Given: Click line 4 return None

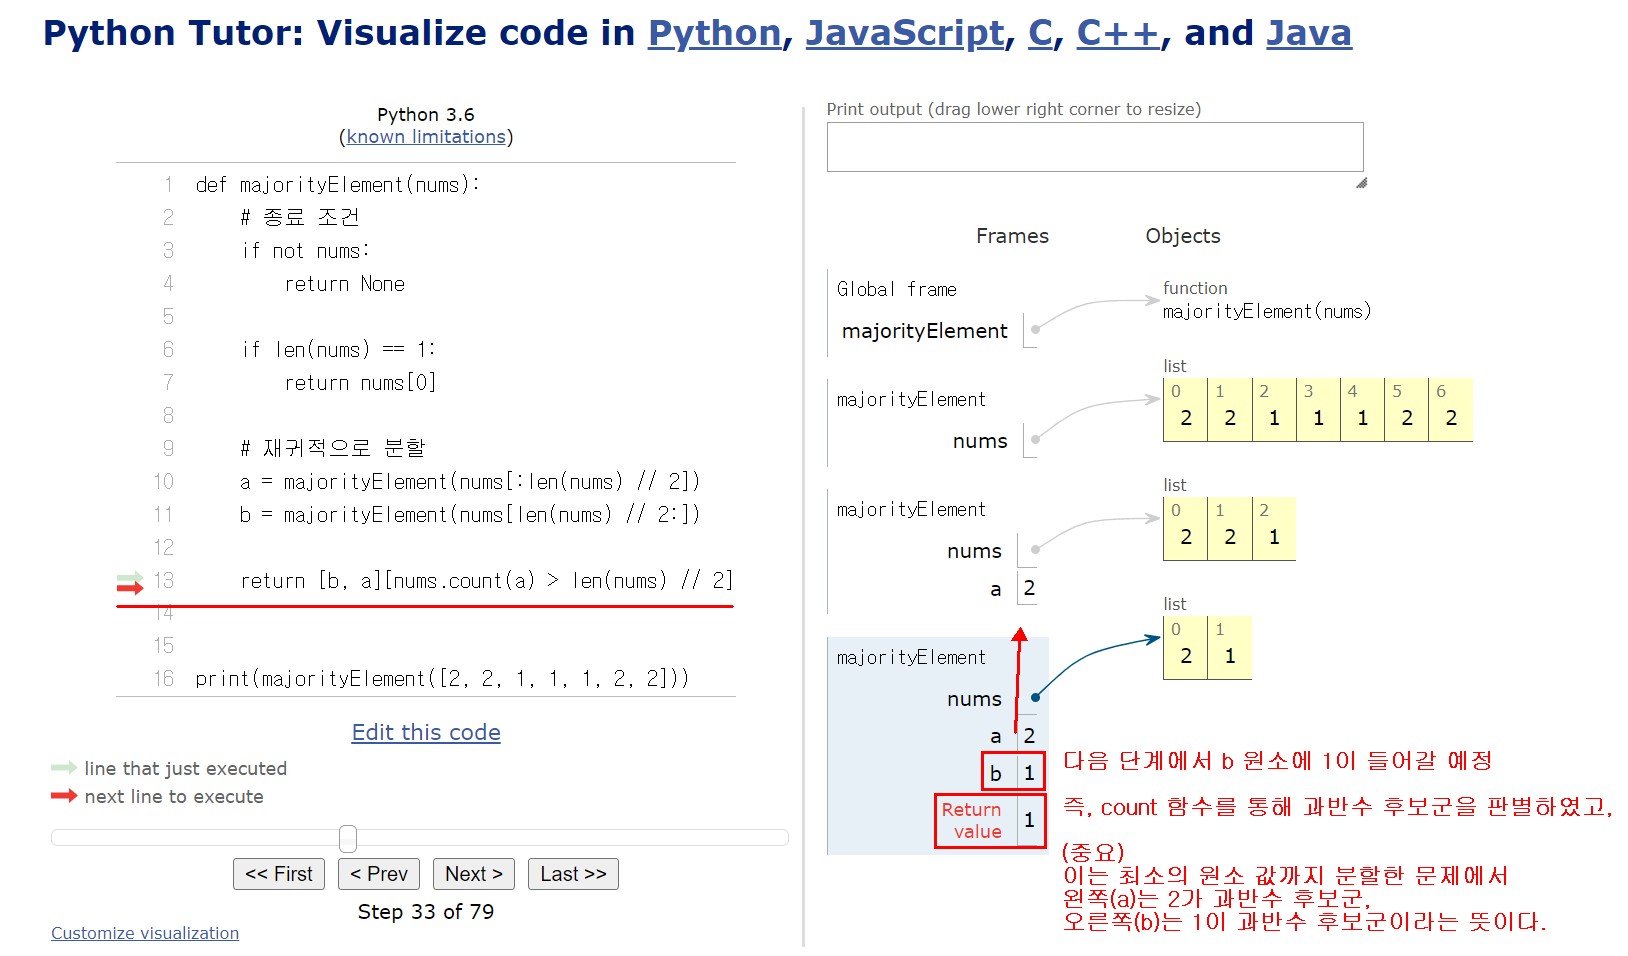Looking at the screenshot, I should [345, 284].
